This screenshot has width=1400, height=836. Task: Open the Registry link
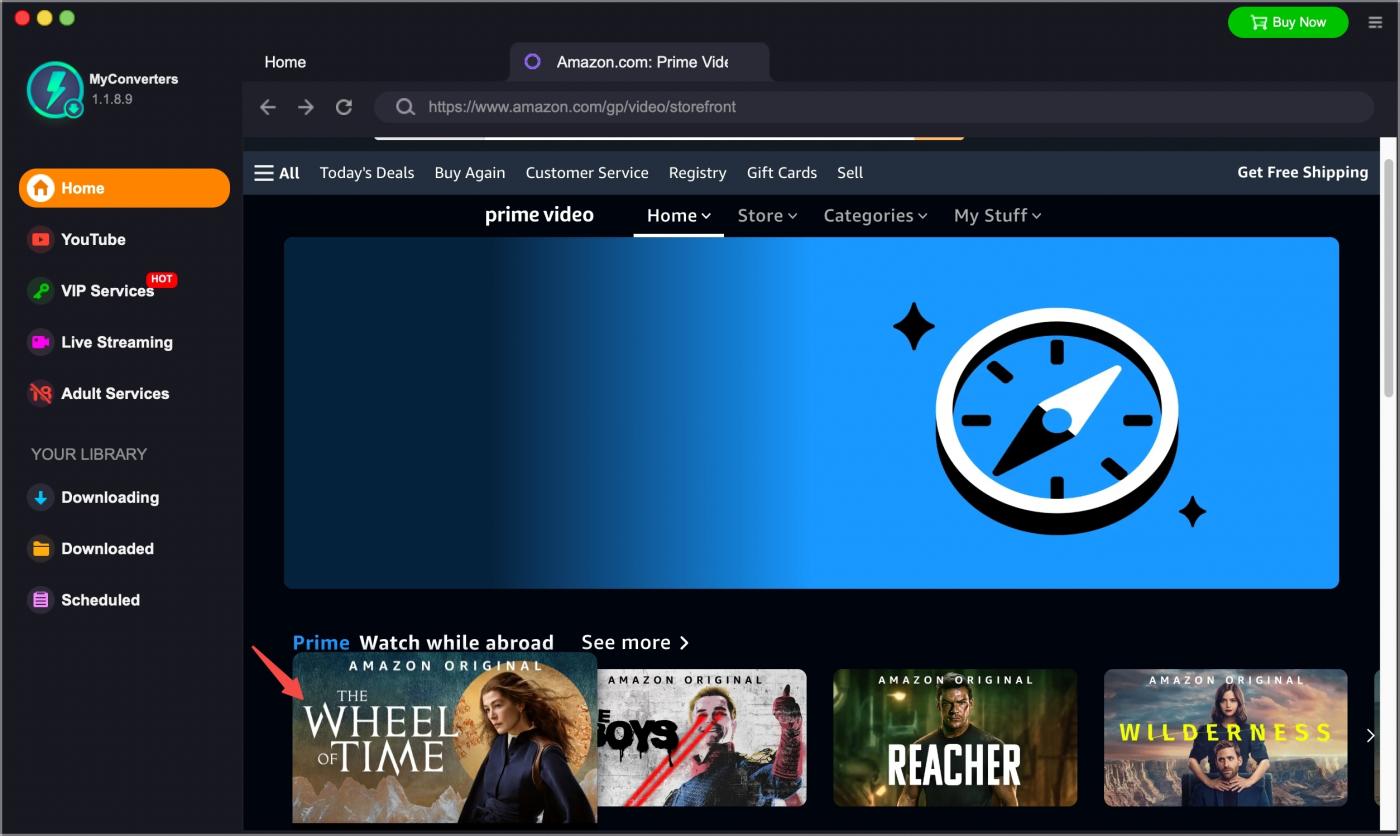point(698,173)
